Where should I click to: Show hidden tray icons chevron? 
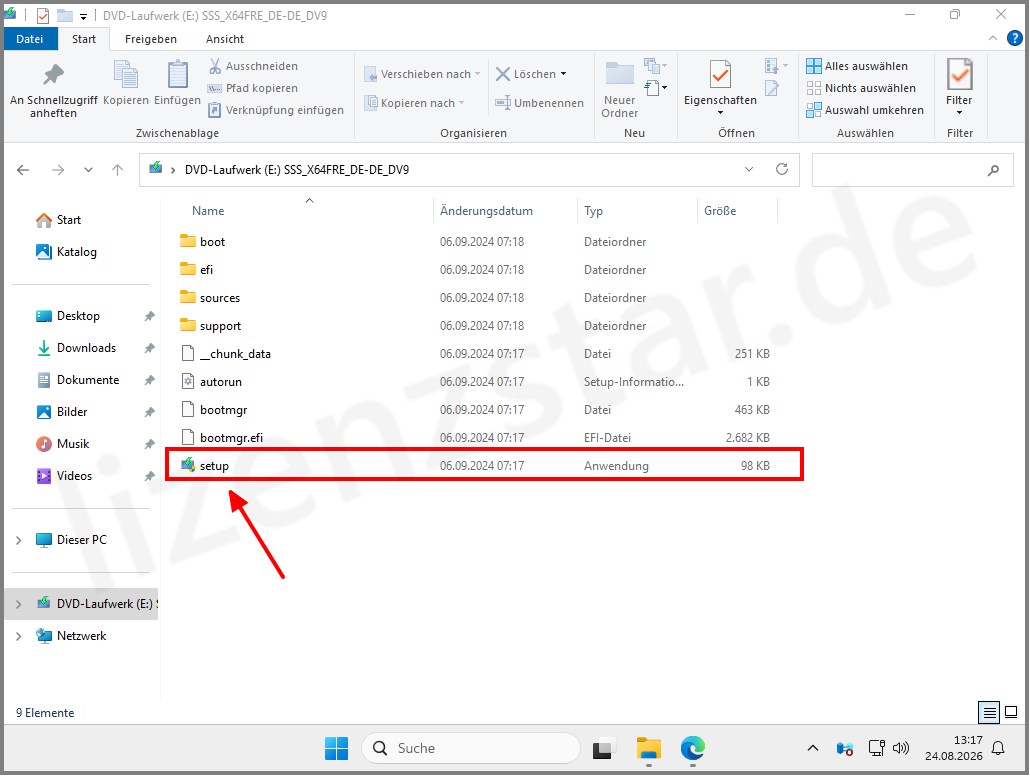[813, 748]
